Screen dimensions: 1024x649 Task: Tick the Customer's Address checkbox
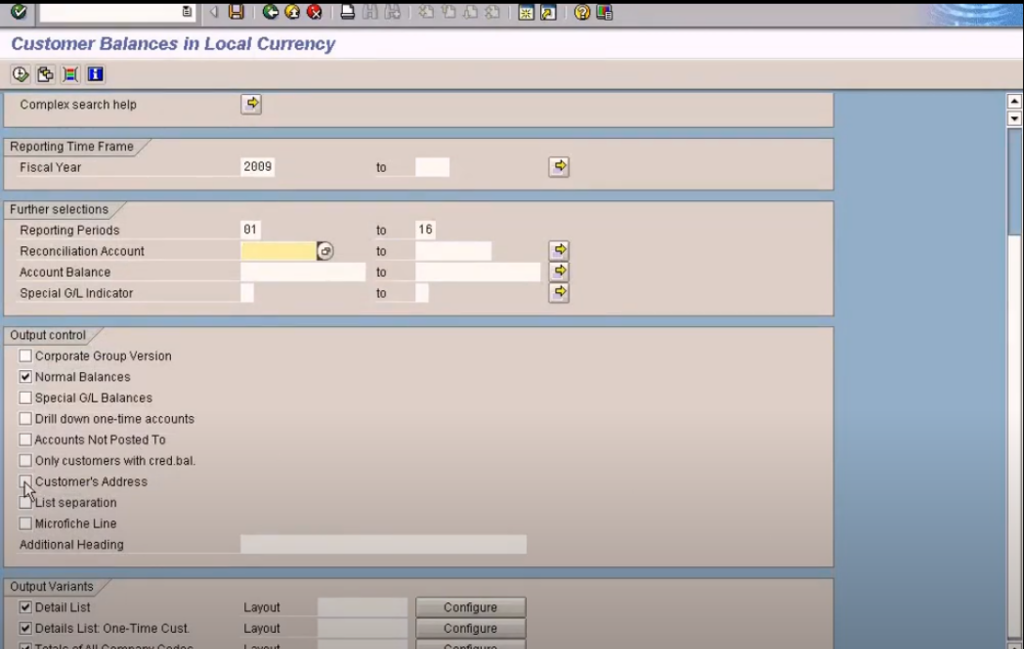click(25, 481)
